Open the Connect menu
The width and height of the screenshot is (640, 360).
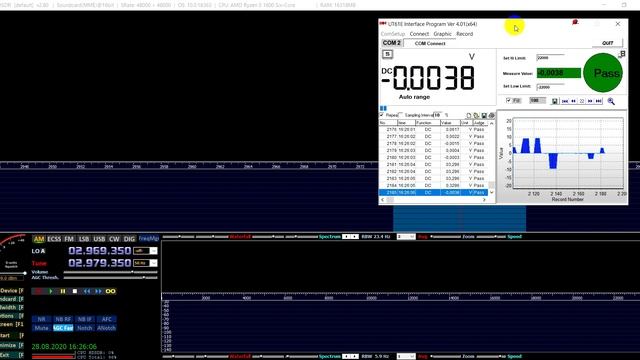click(419, 34)
